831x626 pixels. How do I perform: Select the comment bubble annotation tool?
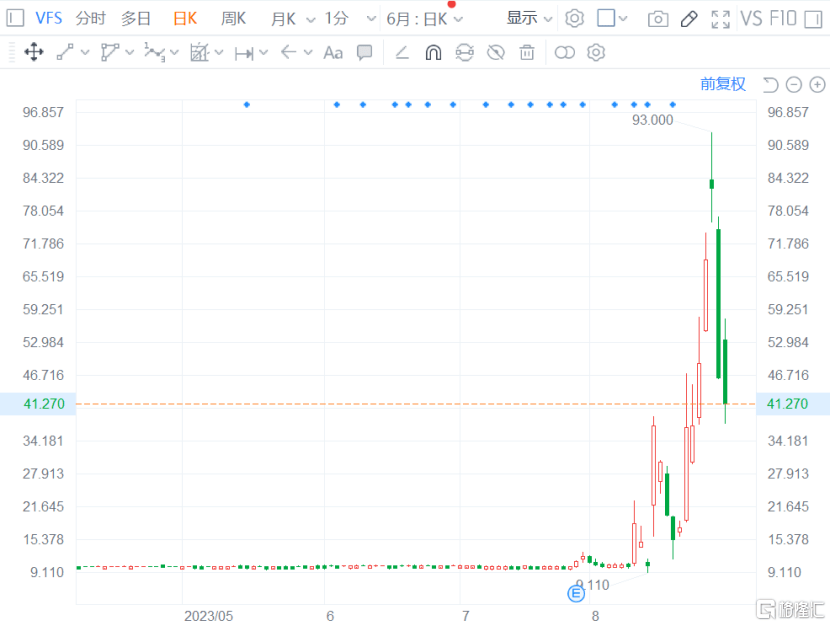click(x=365, y=53)
